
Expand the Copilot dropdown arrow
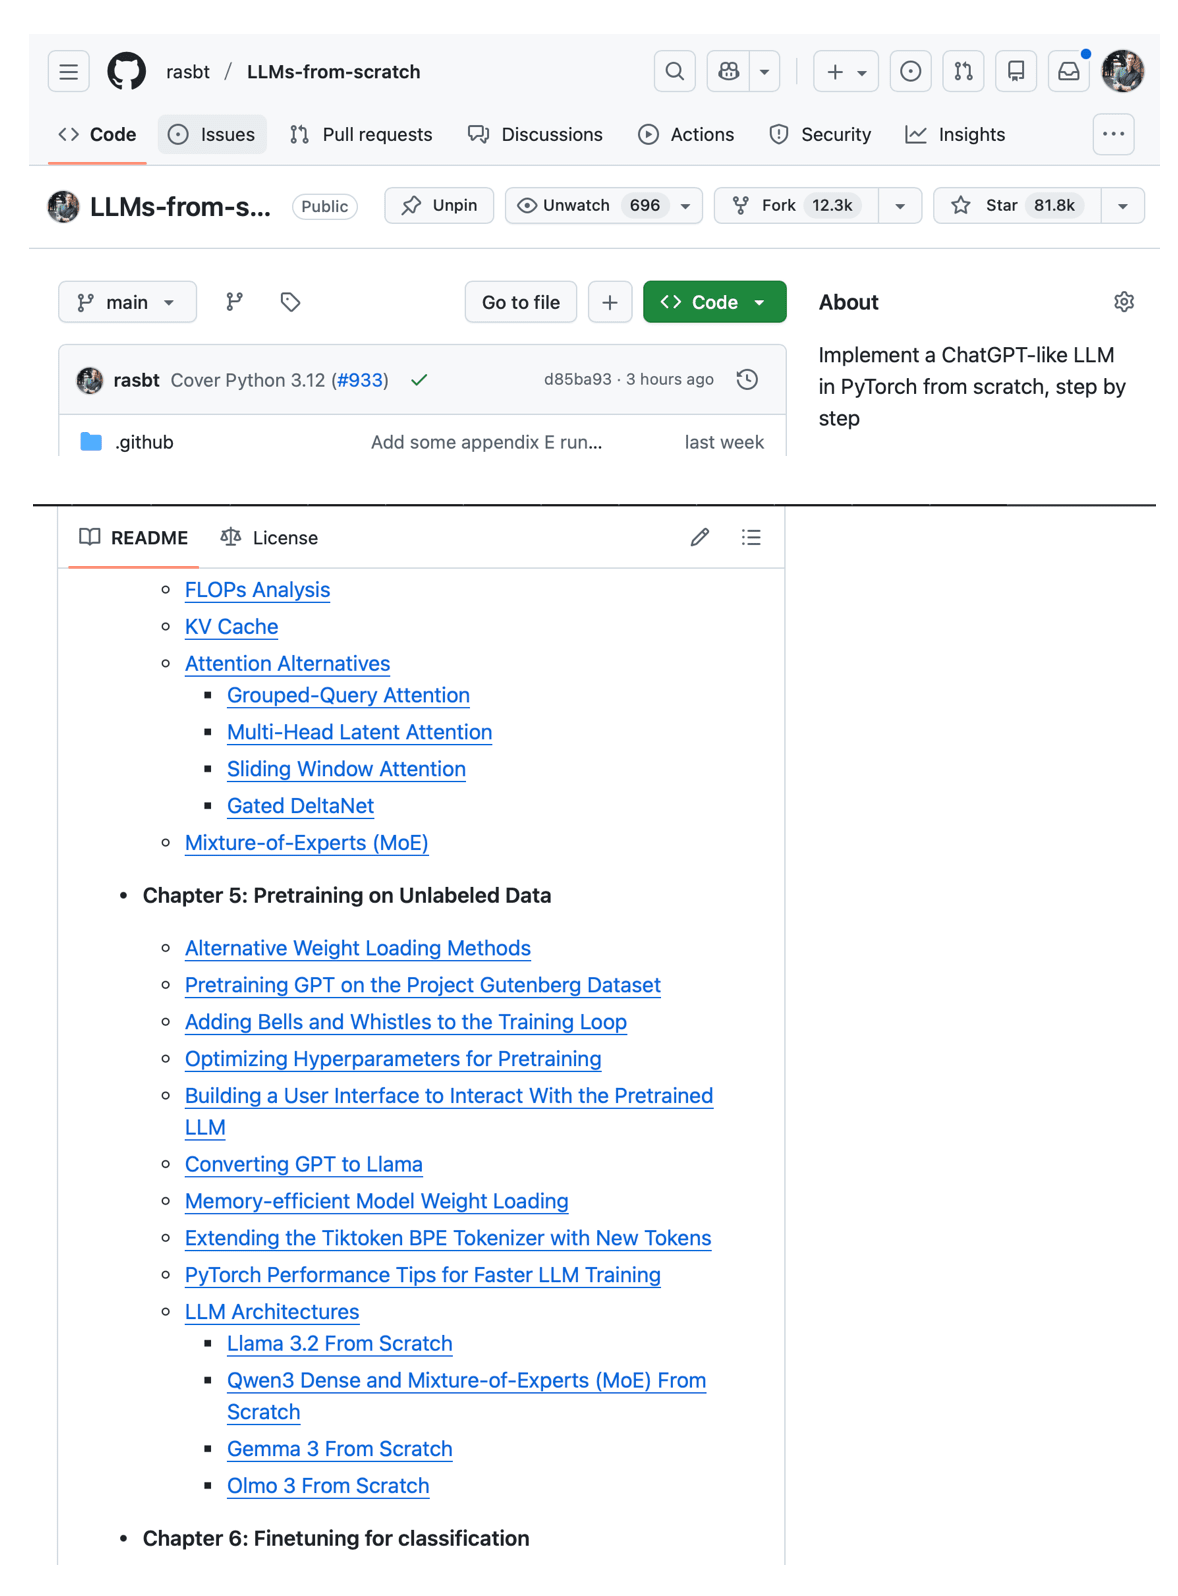click(764, 72)
